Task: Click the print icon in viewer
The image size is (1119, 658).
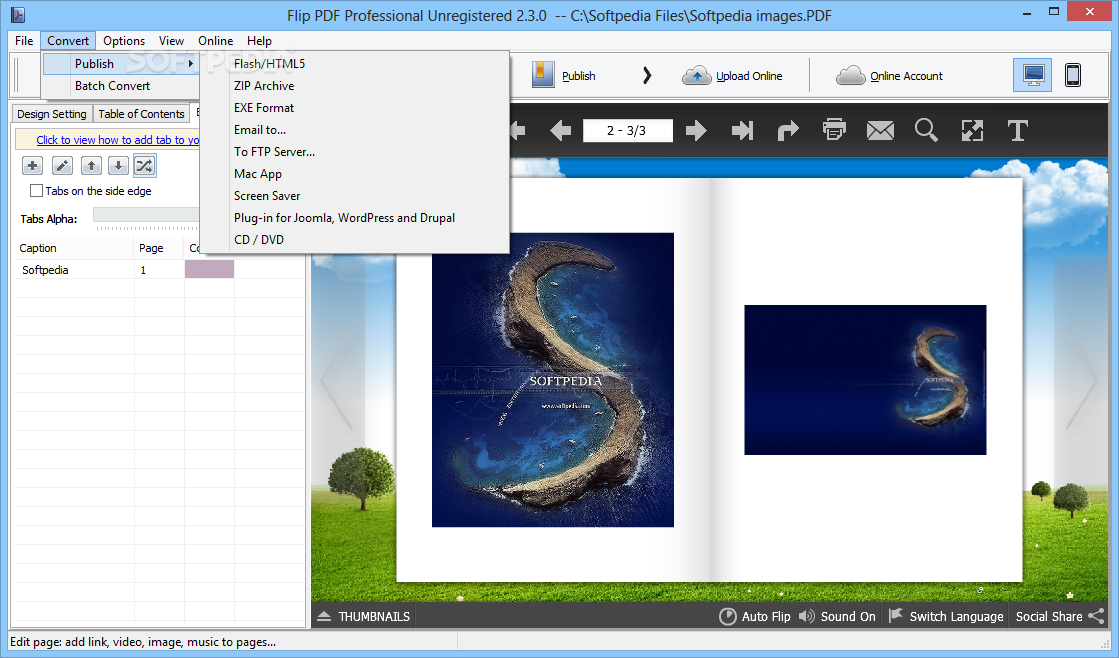Action: [x=834, y=130]
